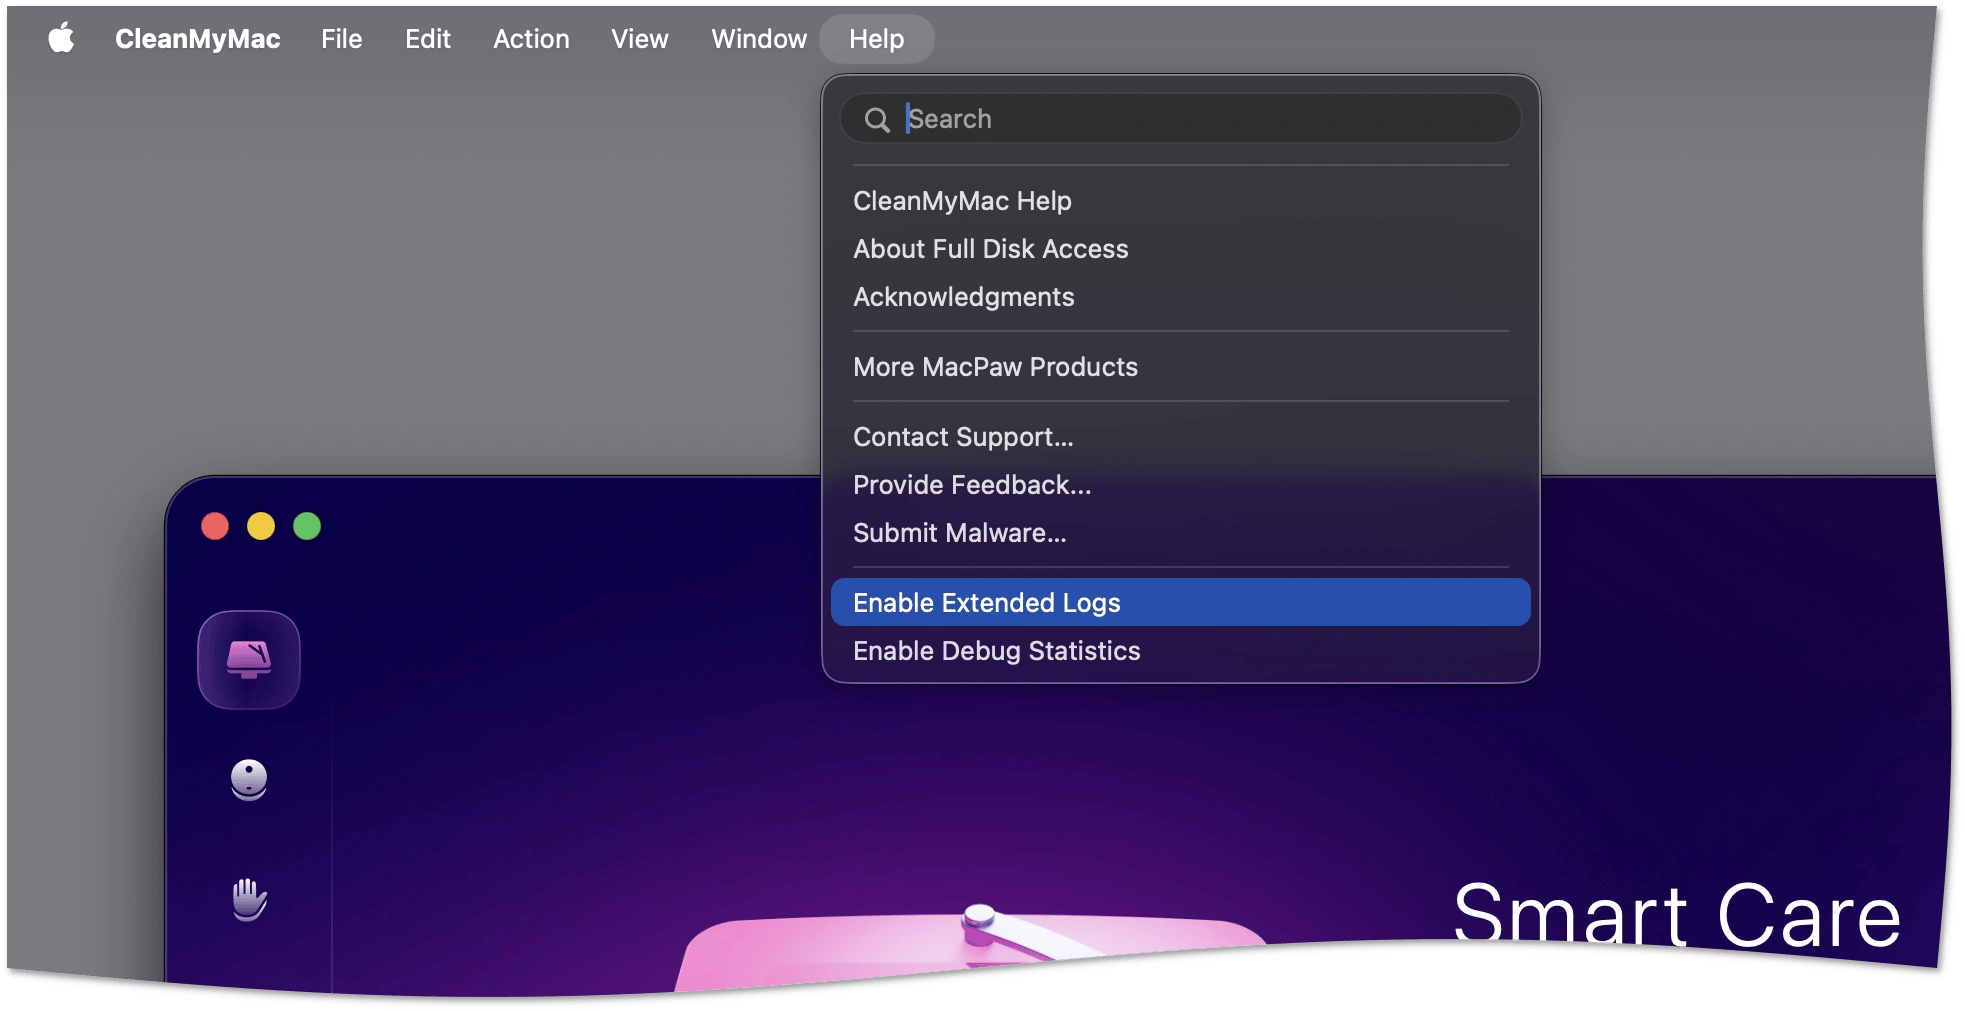Select Submit Malware… menu item
This screenshot has width=1965, height=1011.
(1181, 533)
